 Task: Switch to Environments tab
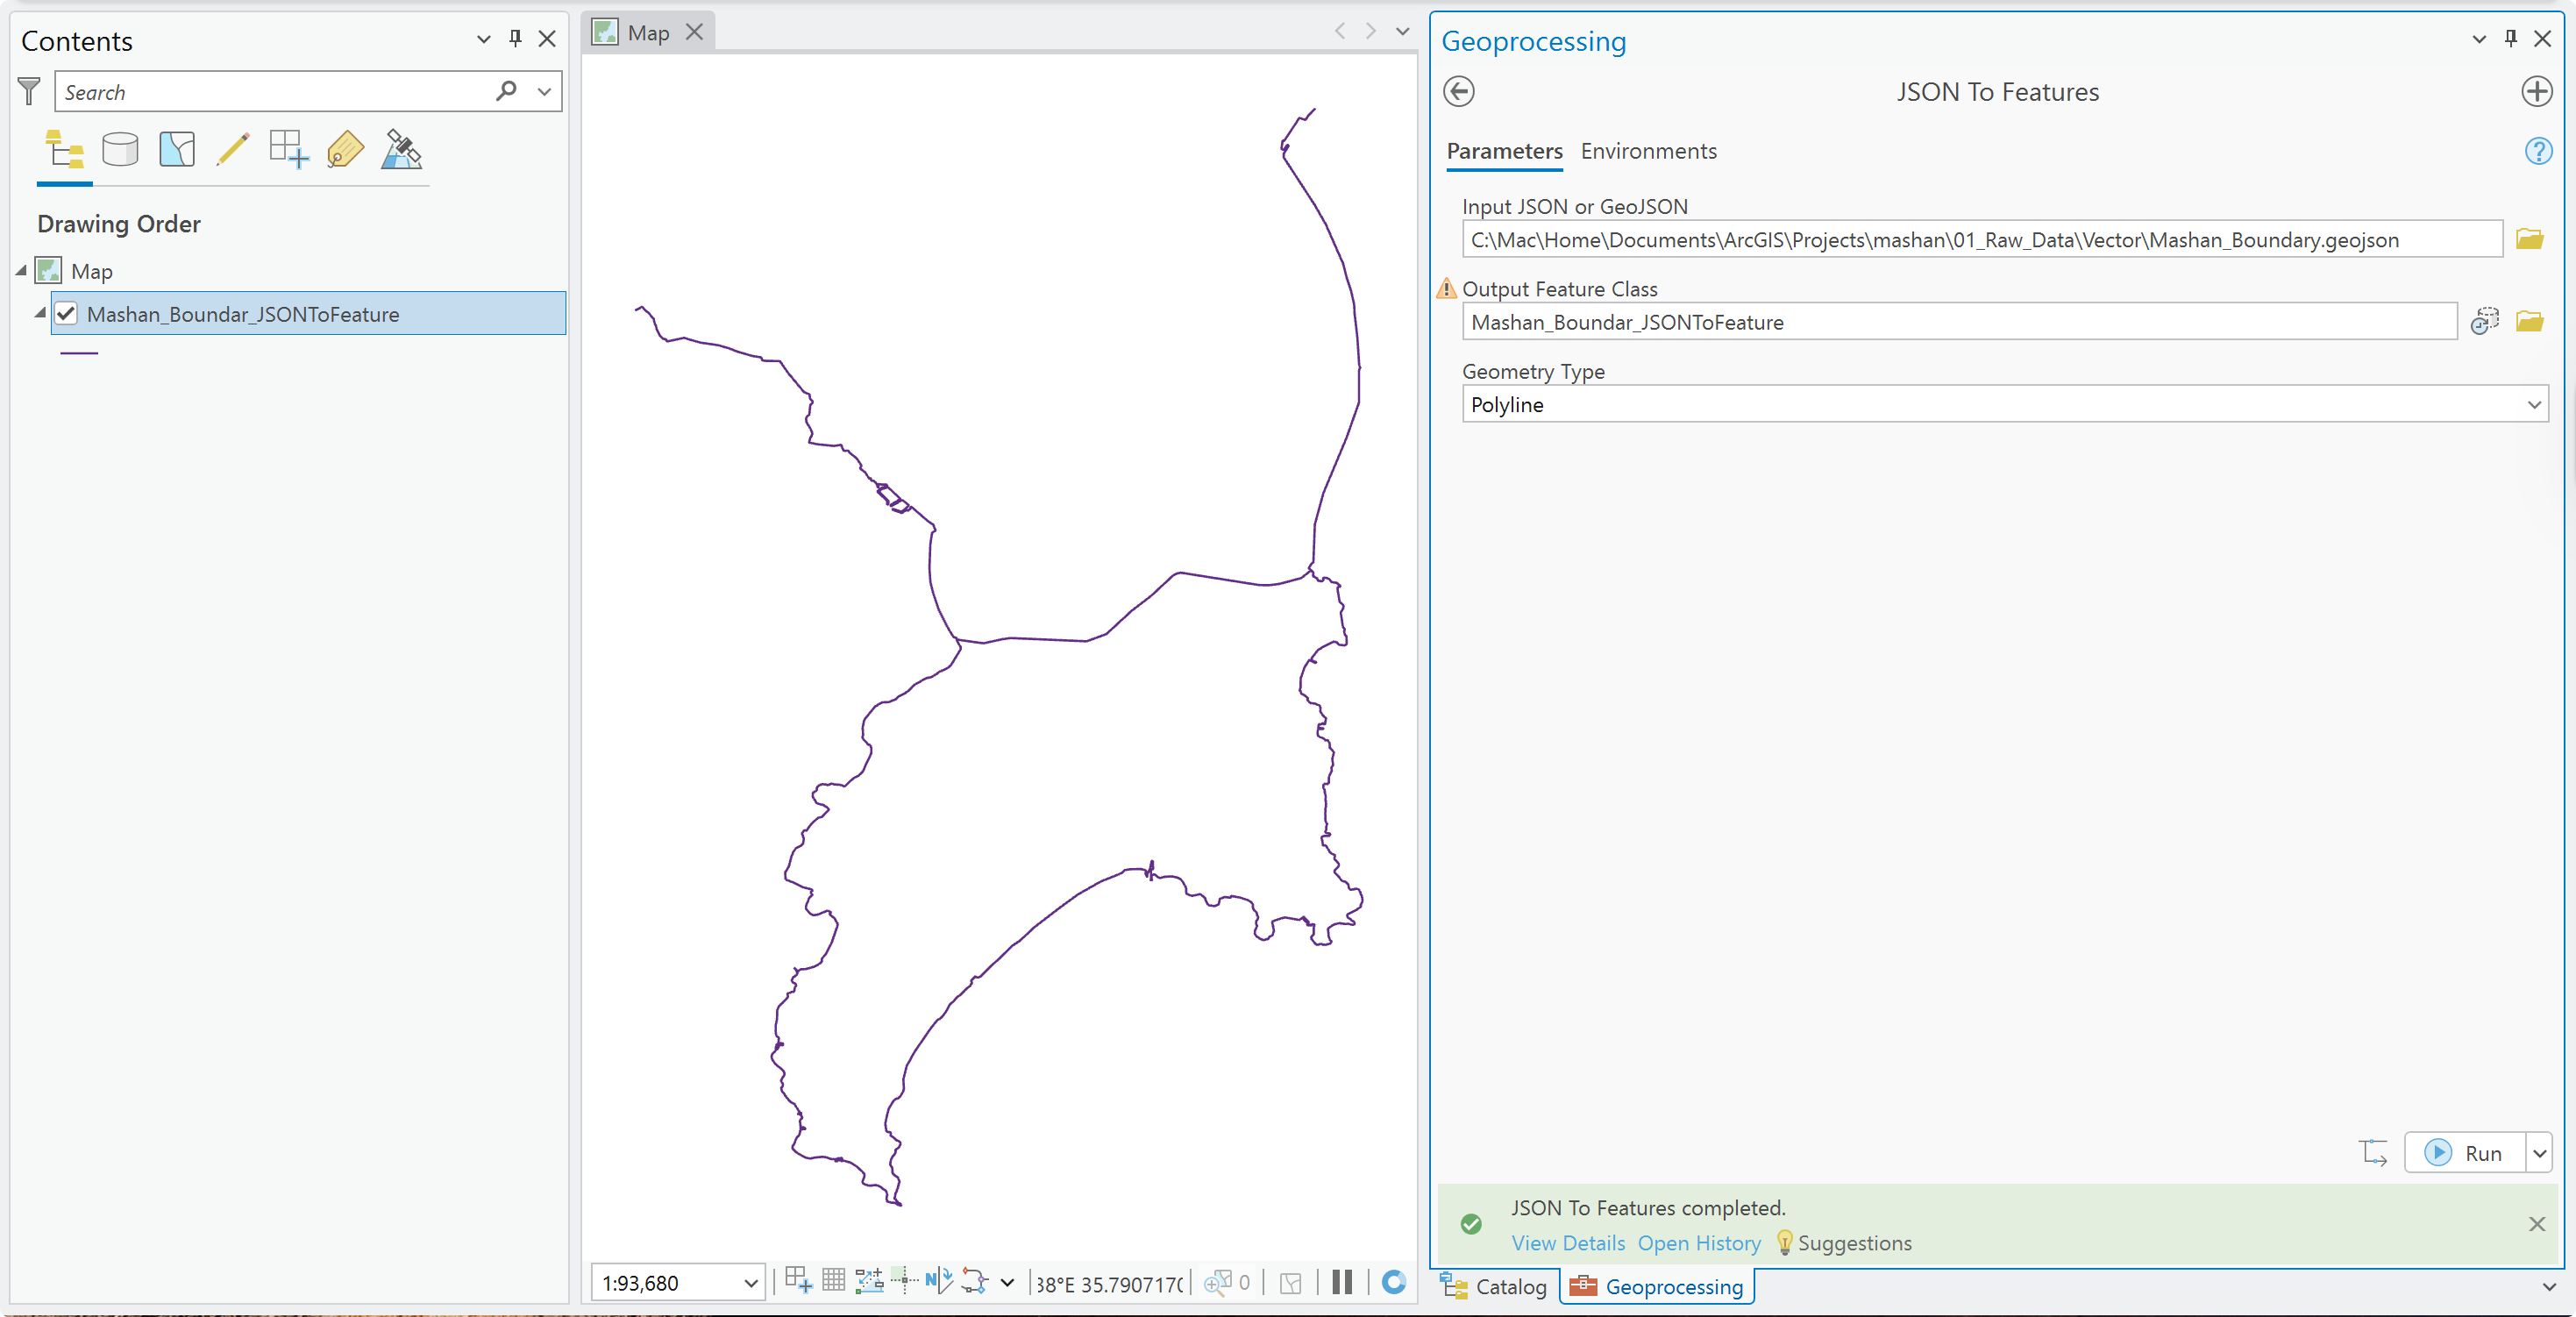point(1648,151)
